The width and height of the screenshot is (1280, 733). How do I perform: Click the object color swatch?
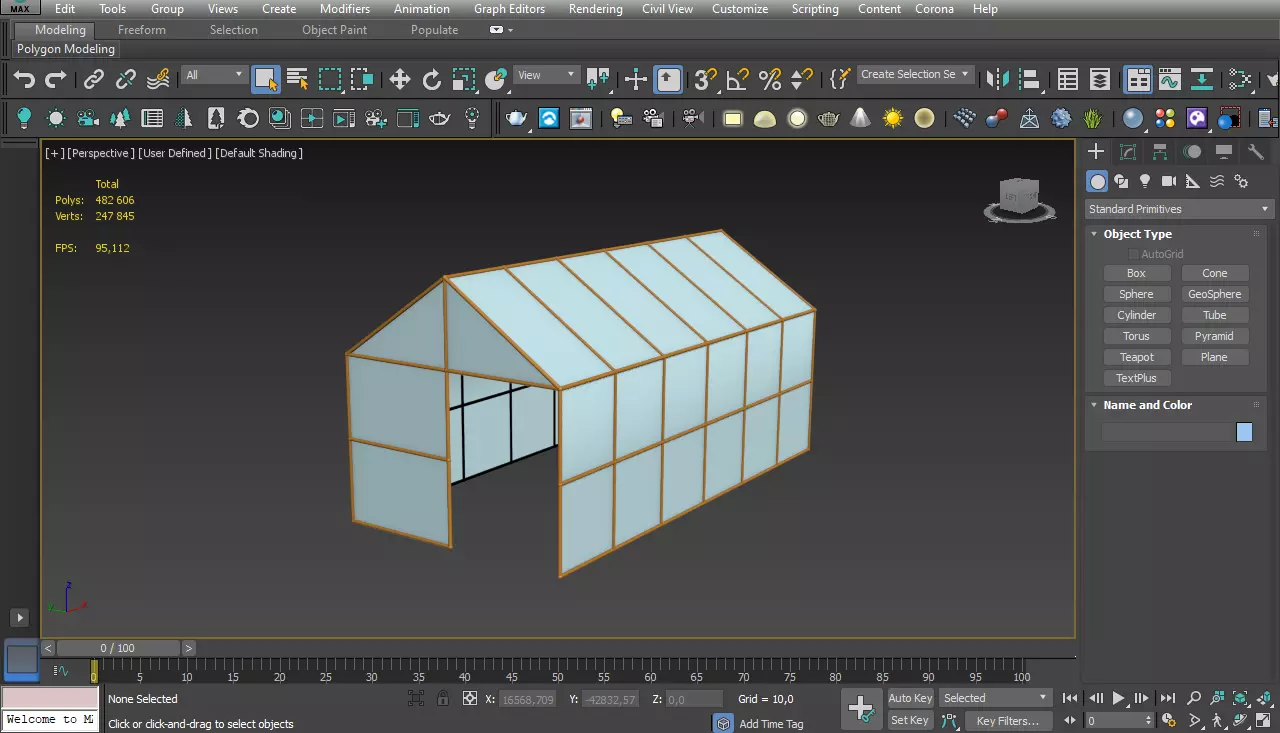(x=1244, y=432)
